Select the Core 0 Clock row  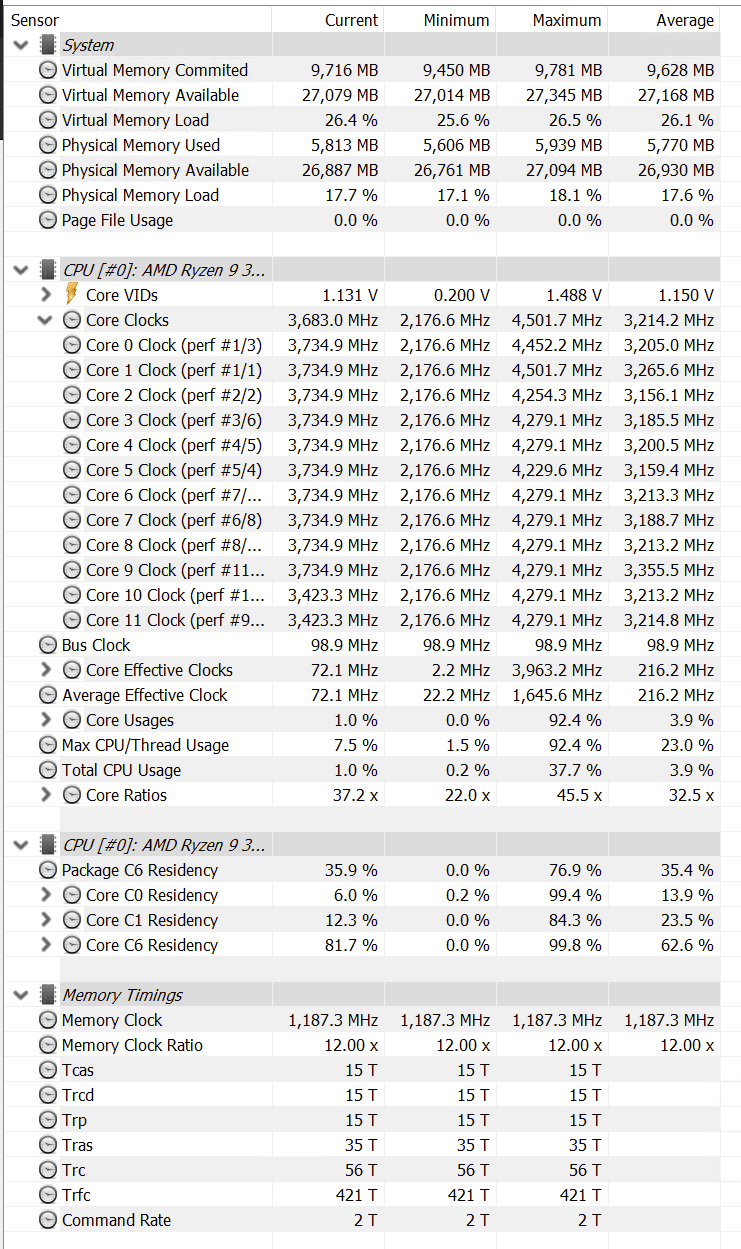pos(173,345)
